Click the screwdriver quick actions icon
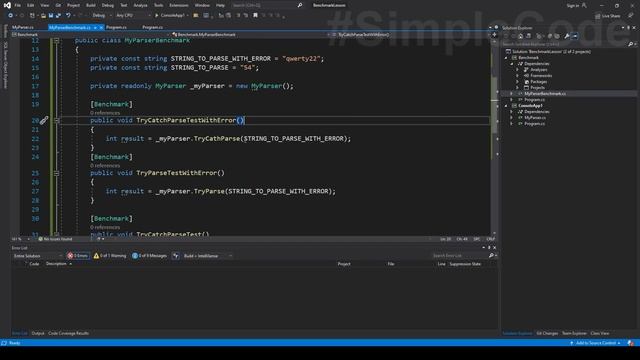Image resolution: width=640 pixels, height=360 pixels. (44, 120)
